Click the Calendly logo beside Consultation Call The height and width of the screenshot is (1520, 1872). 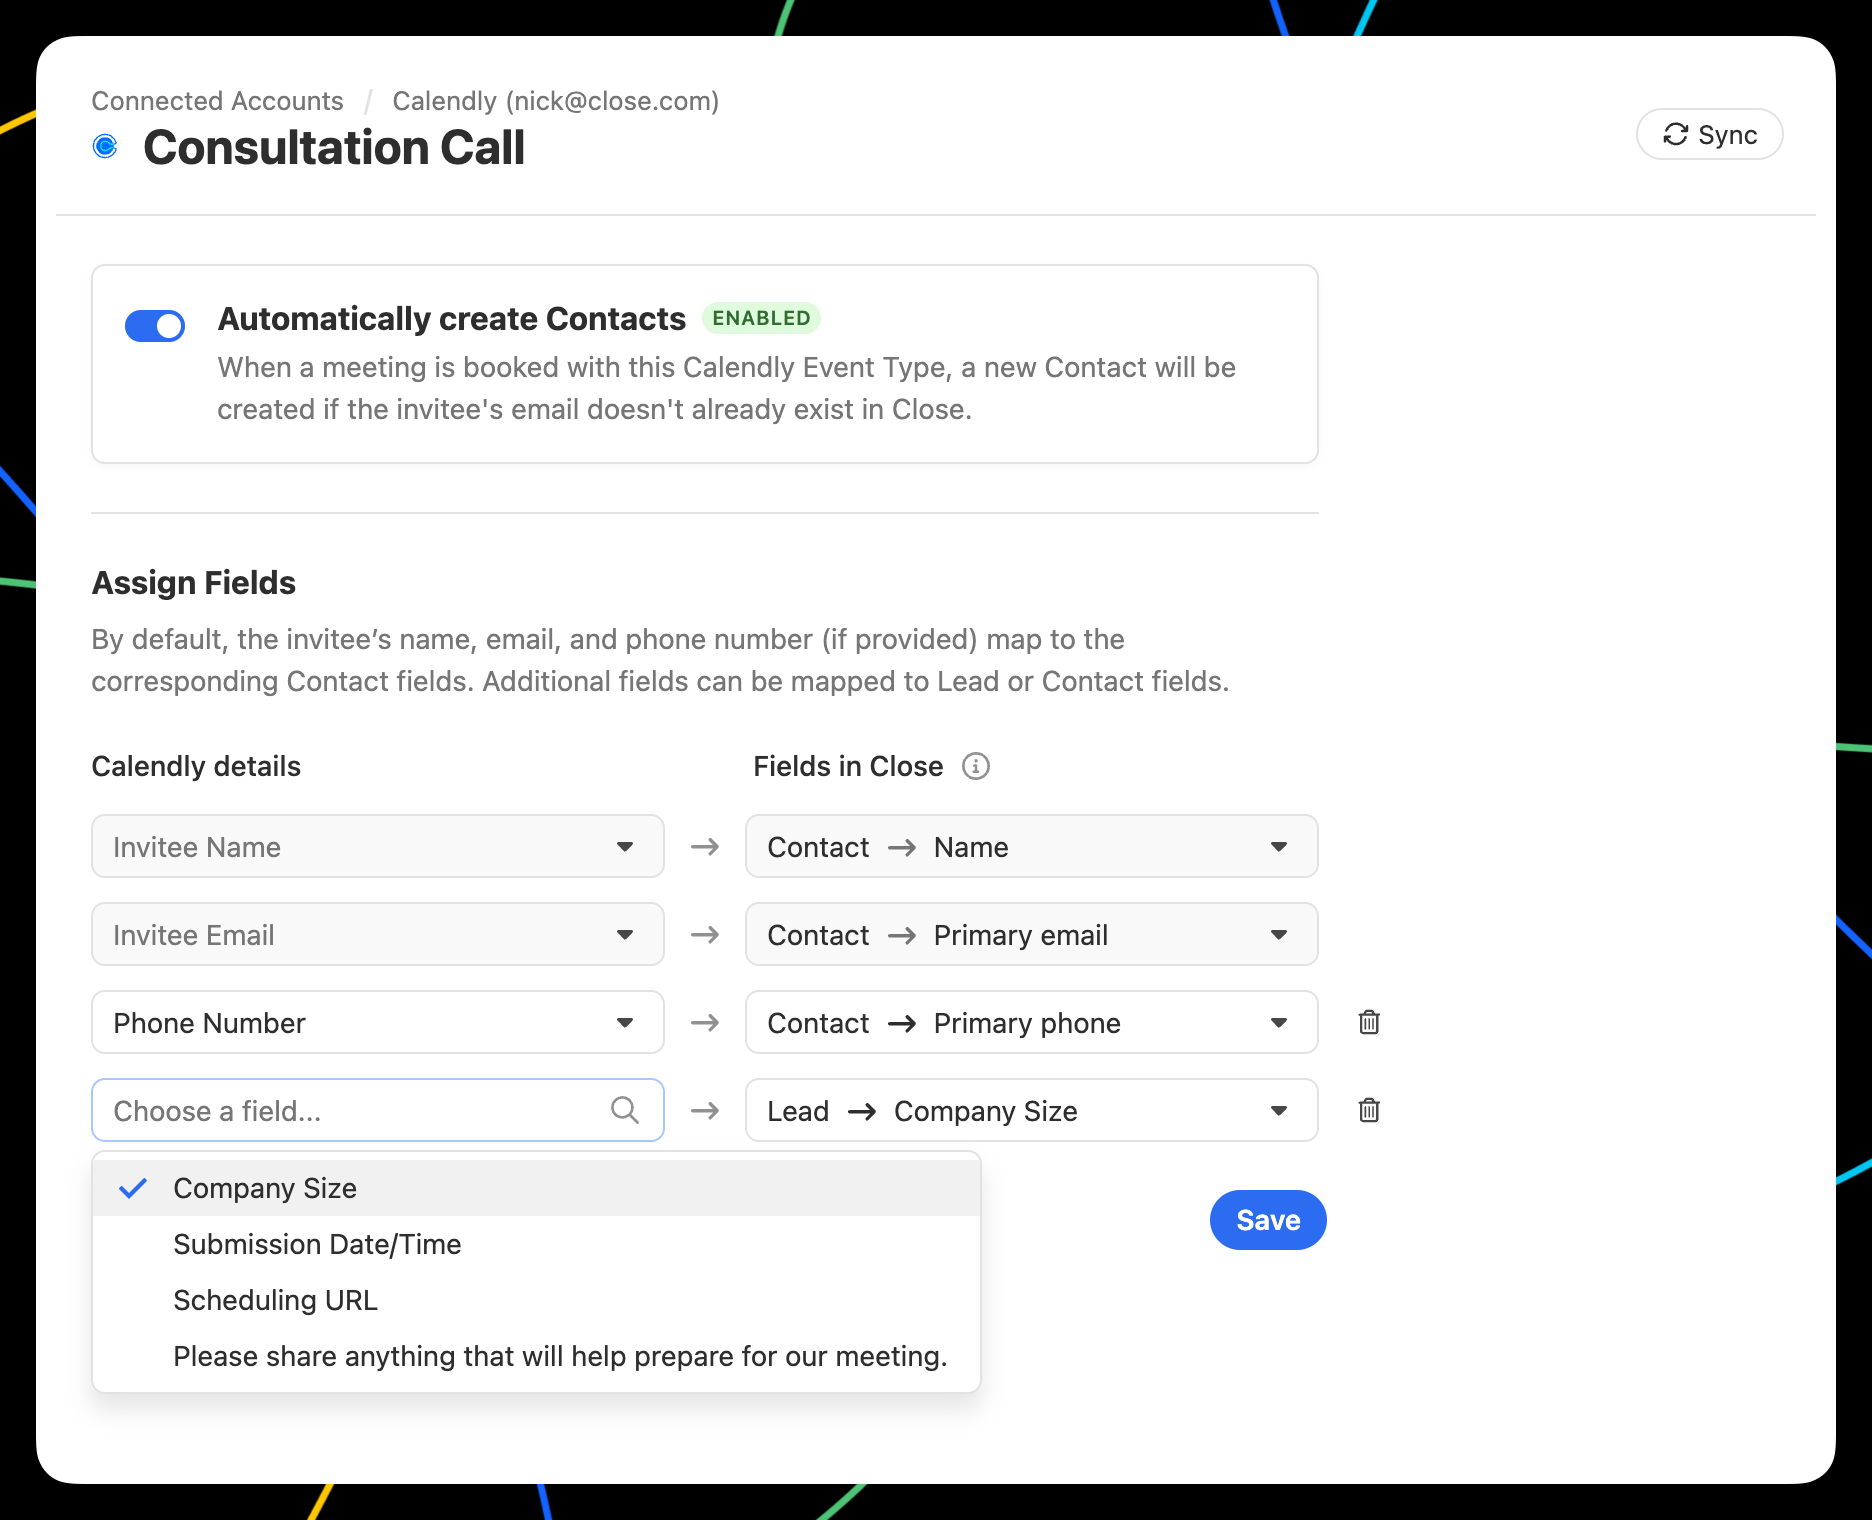105,147
